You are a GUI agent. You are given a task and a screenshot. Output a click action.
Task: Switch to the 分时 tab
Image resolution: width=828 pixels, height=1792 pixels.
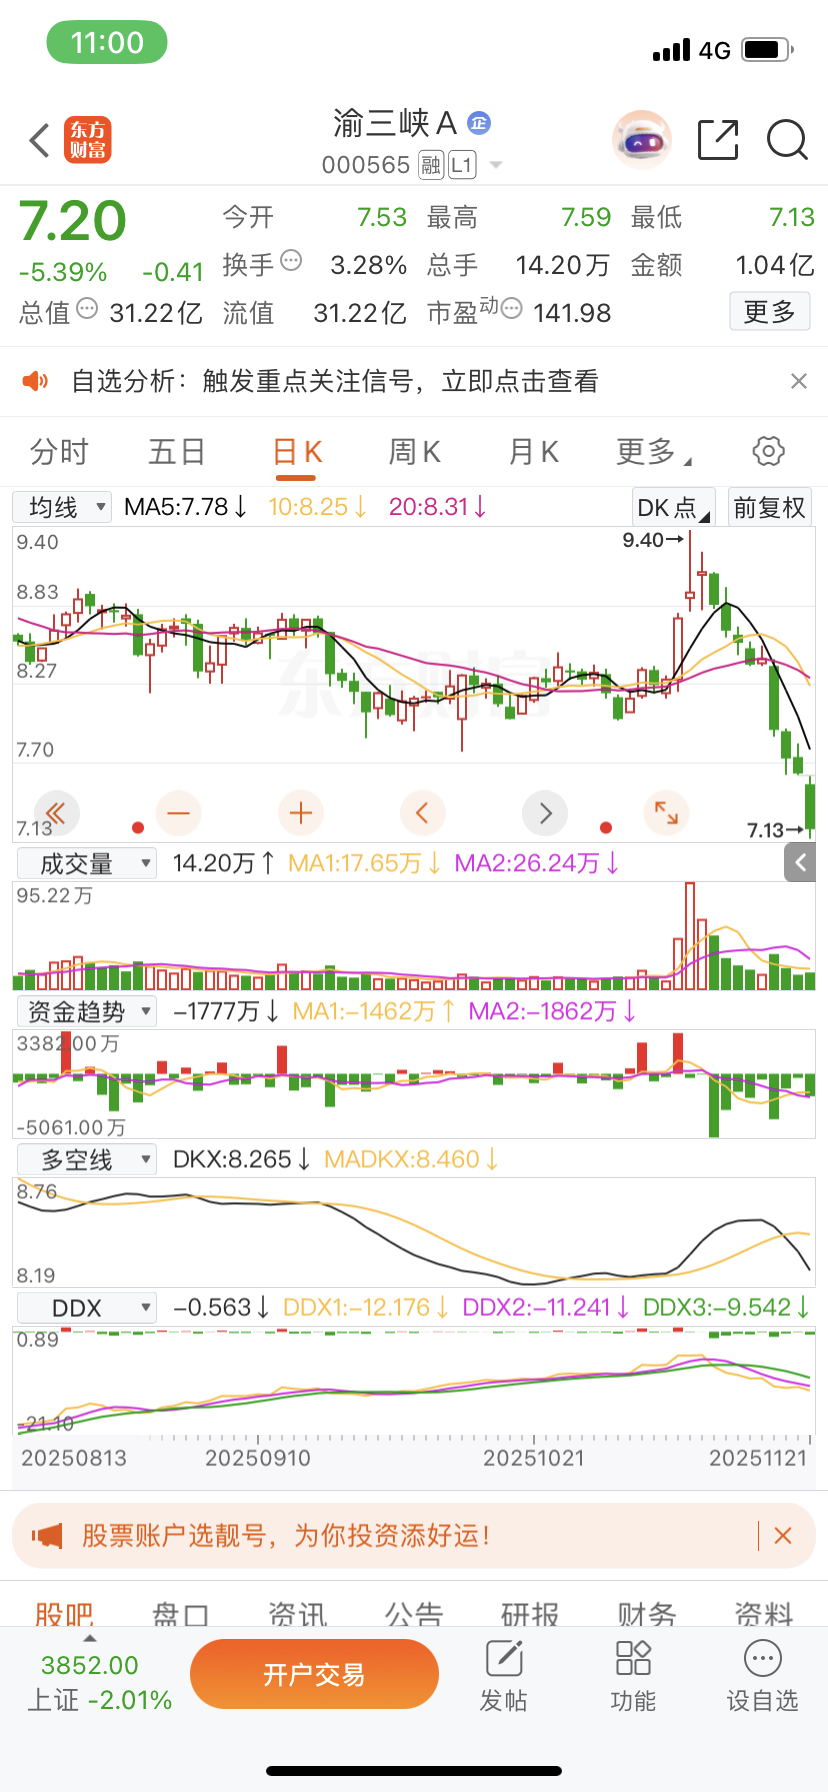tap(59, 452)
